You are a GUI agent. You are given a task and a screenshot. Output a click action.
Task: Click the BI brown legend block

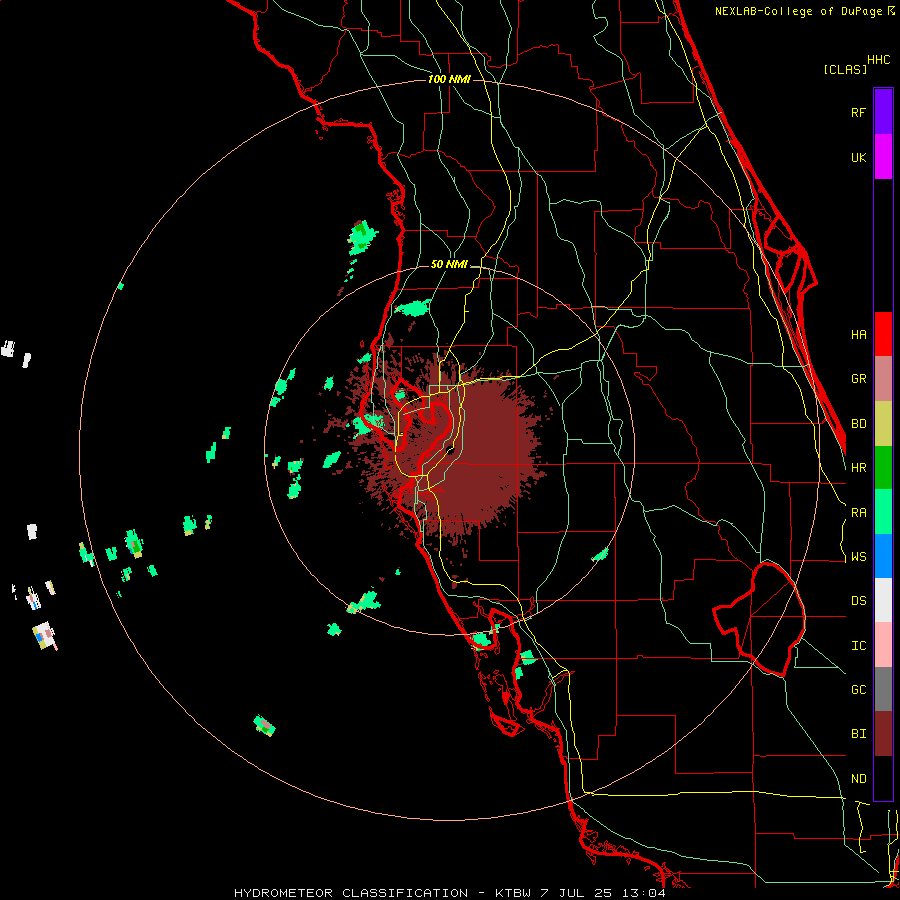click(883, 734)
